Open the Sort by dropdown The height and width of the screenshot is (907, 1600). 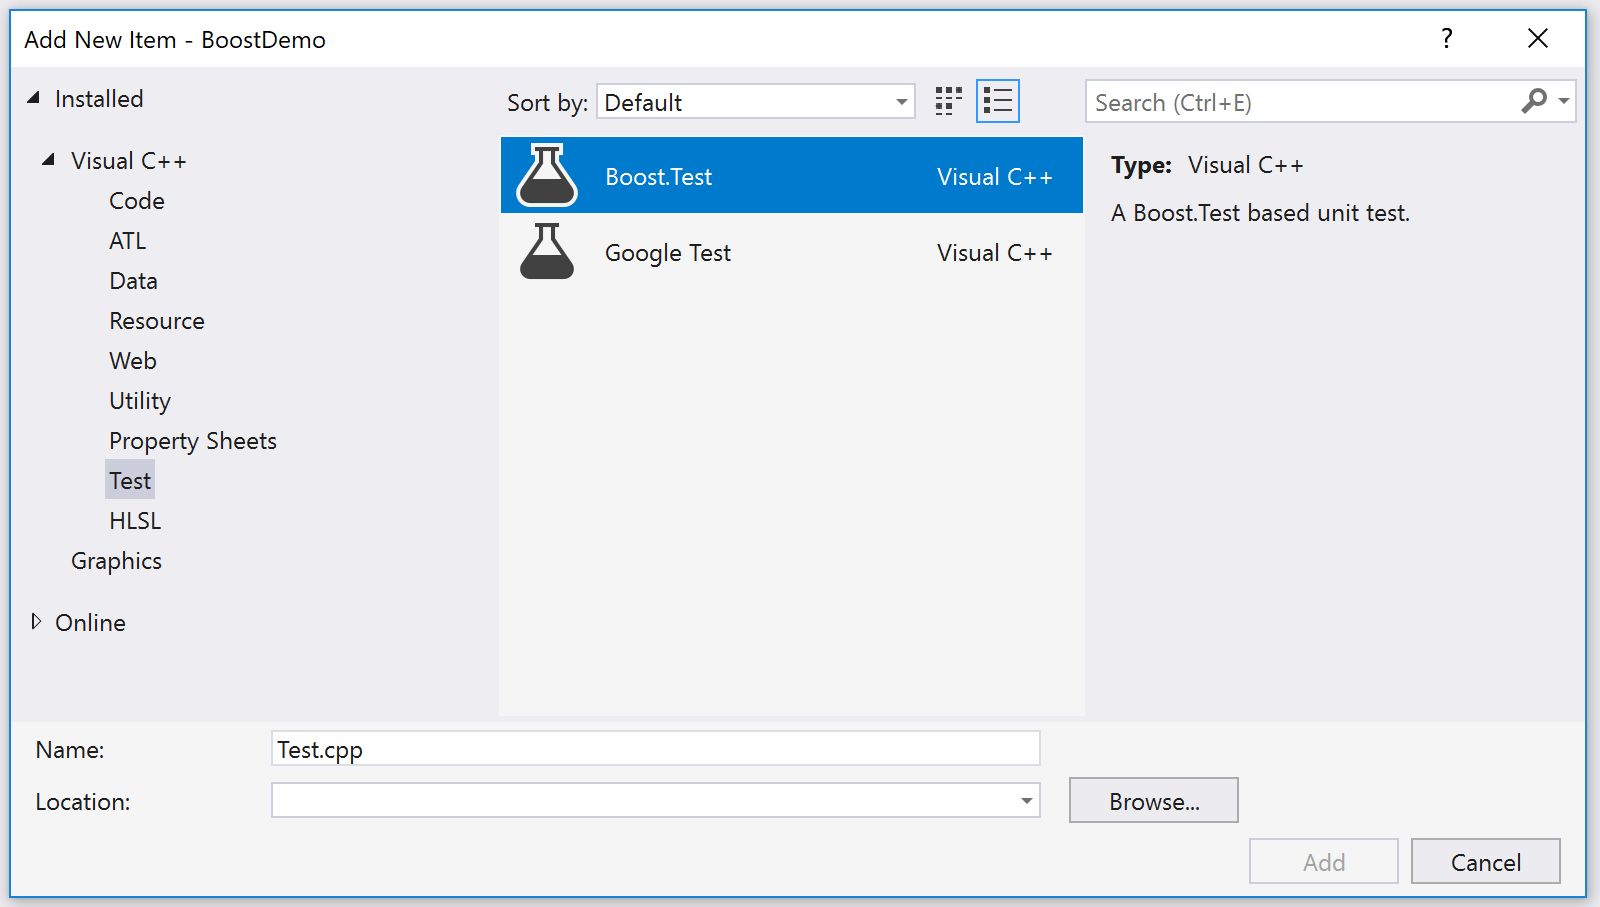900,101
